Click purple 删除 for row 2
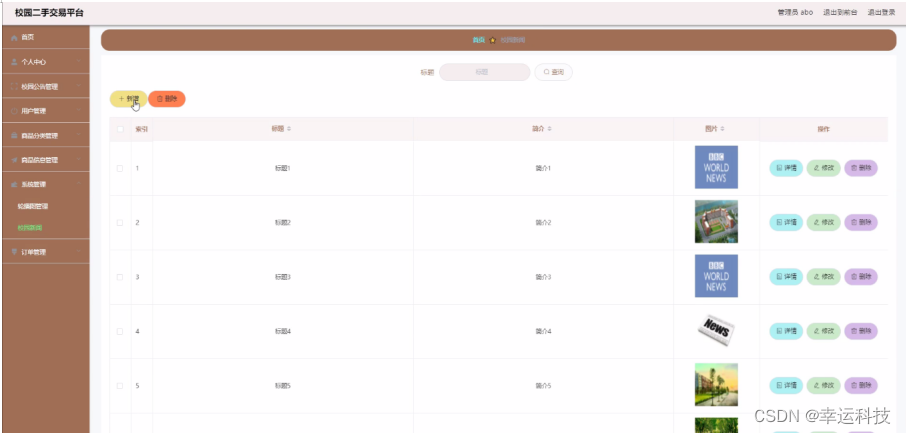Viewport: 906px width, 434px height. (861, 222)
